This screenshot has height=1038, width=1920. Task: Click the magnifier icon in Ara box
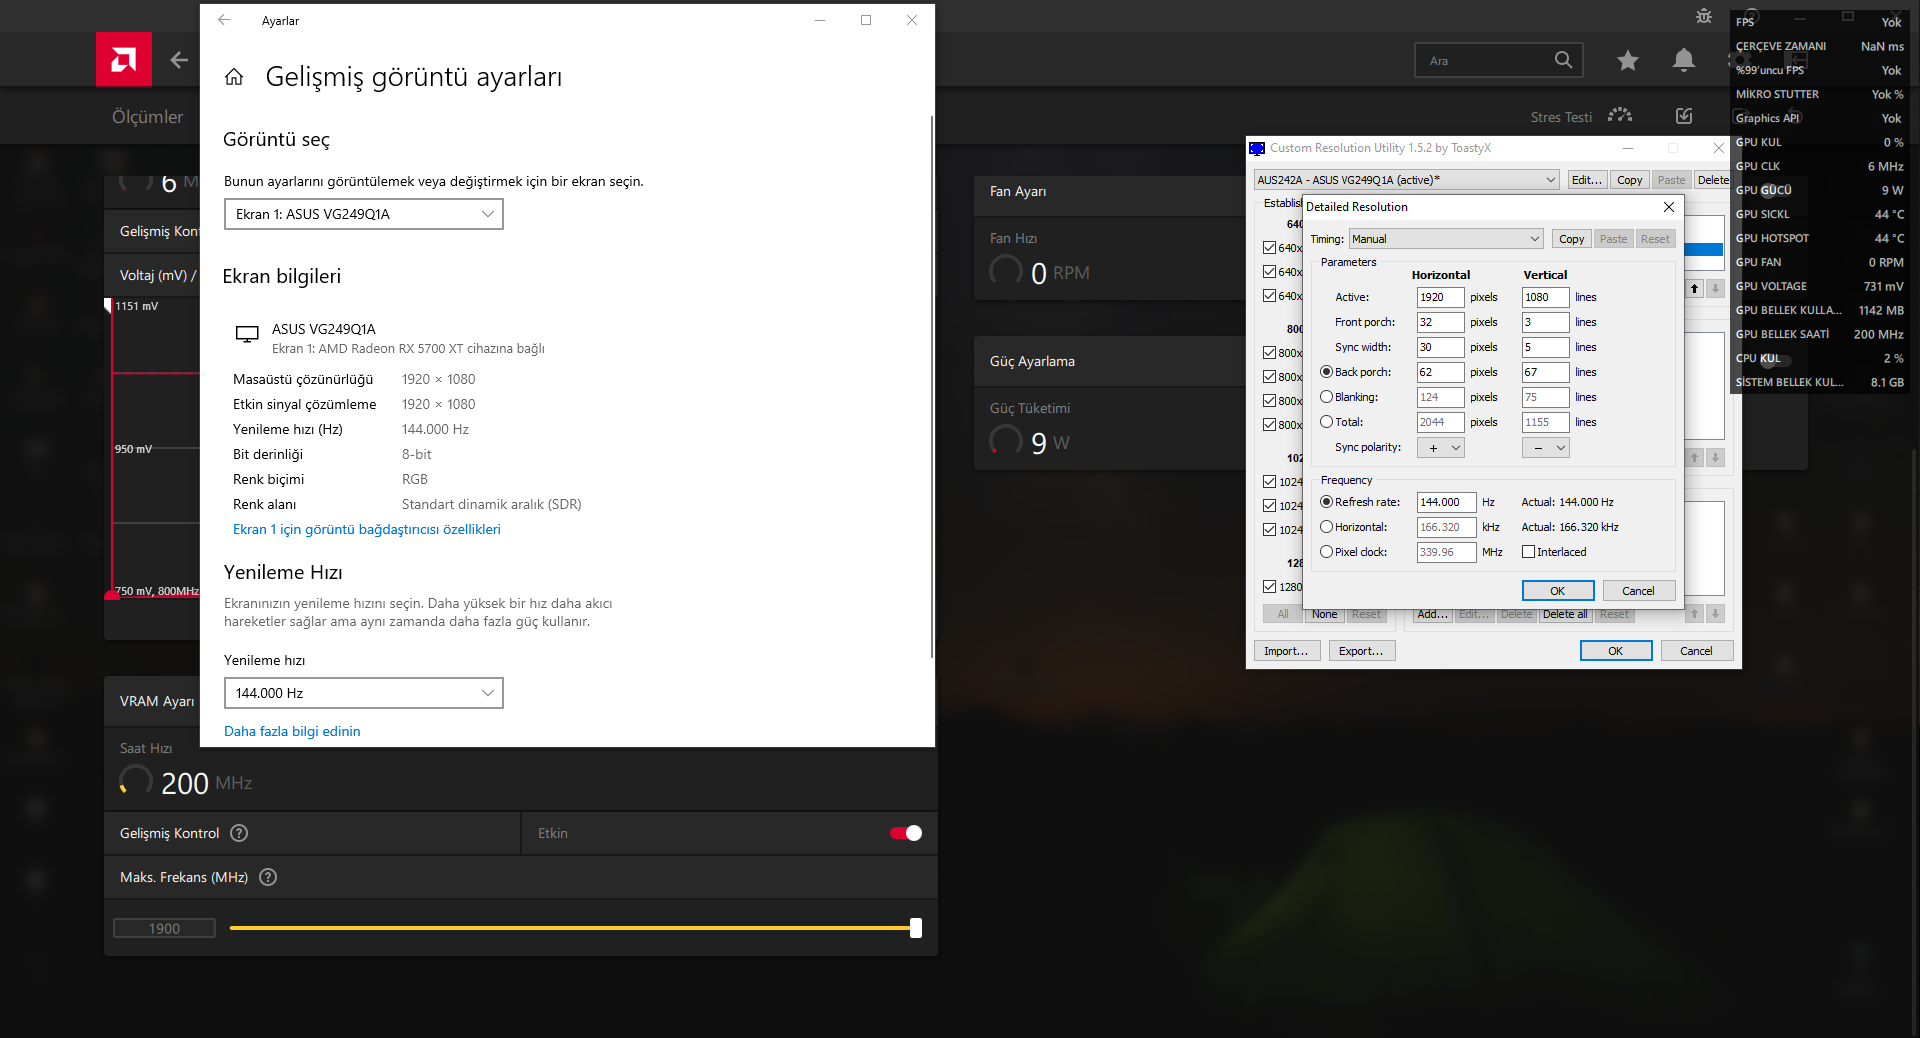click(x=1563, y=60)
